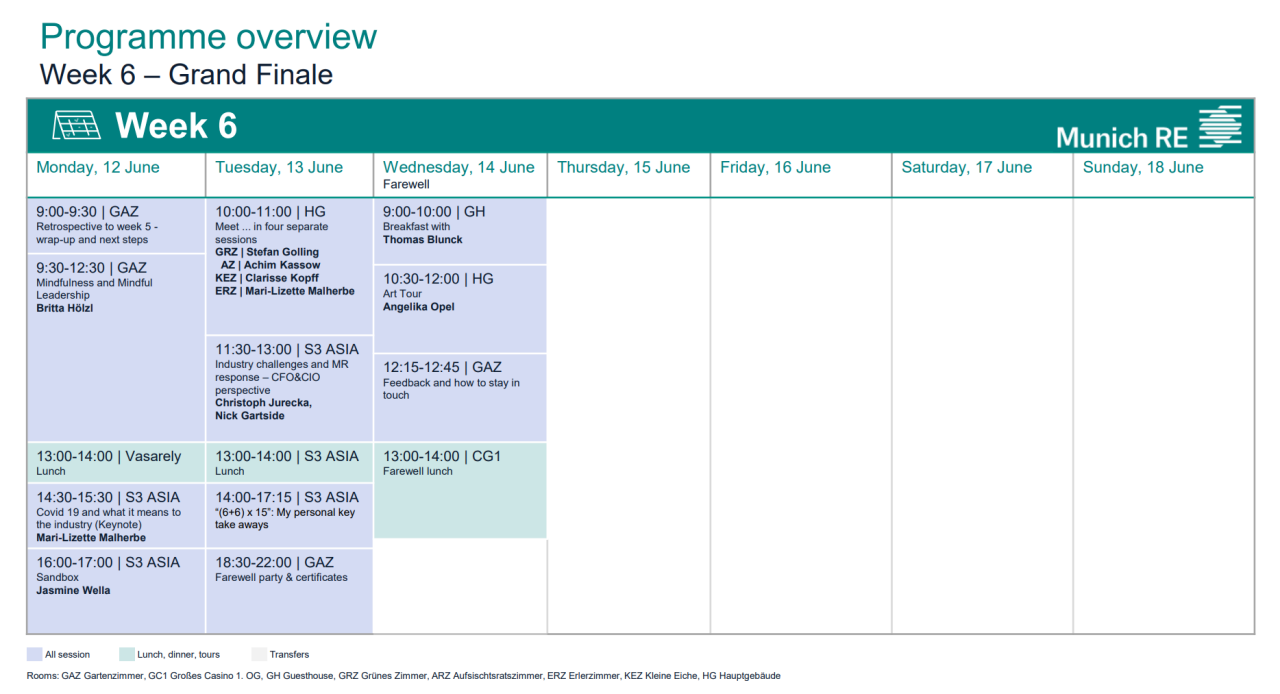
Task: Select the Tuesday, 13 June column header
Action: [279, 168]
